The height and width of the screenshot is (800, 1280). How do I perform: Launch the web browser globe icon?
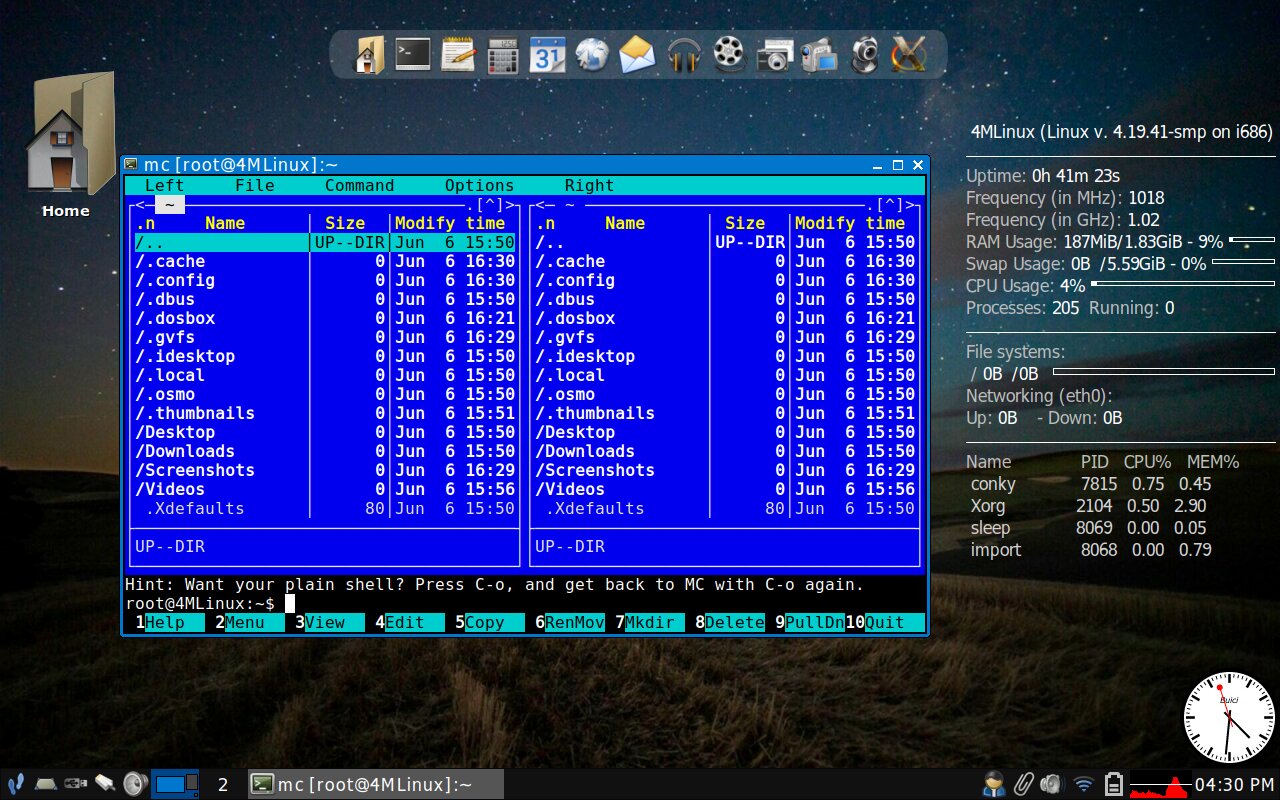point(592,55)
